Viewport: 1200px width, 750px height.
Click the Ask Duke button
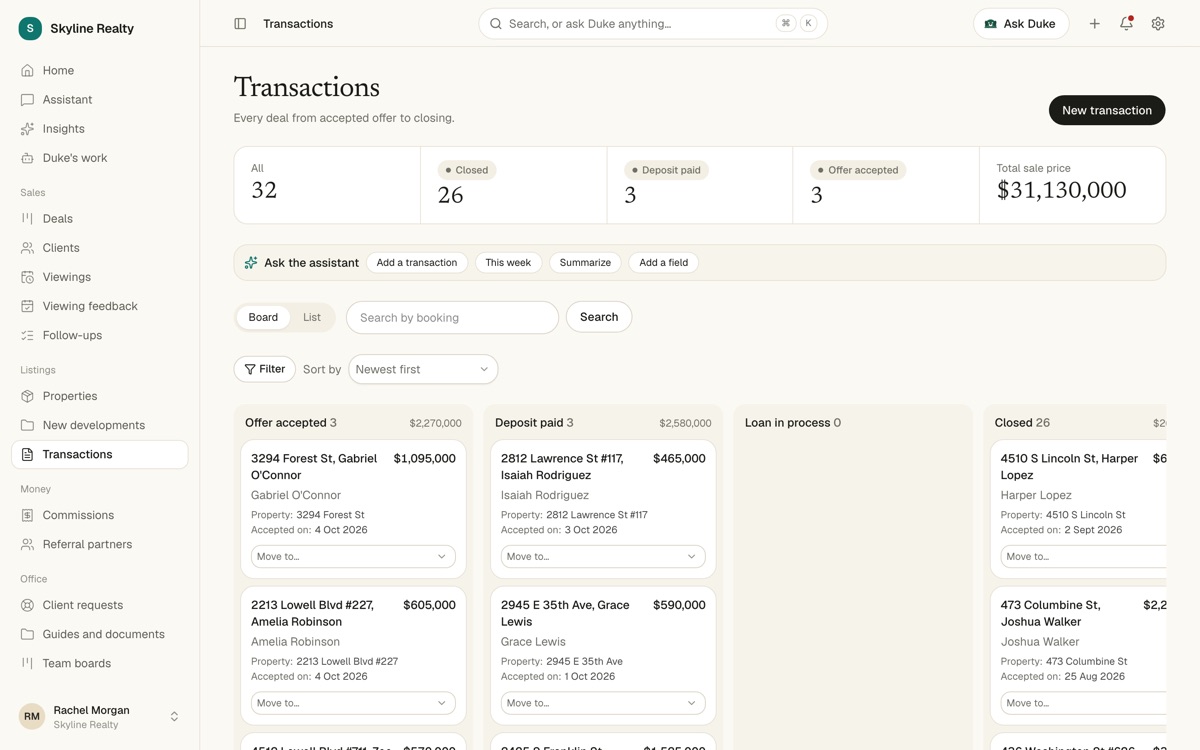click(1021, 24)
